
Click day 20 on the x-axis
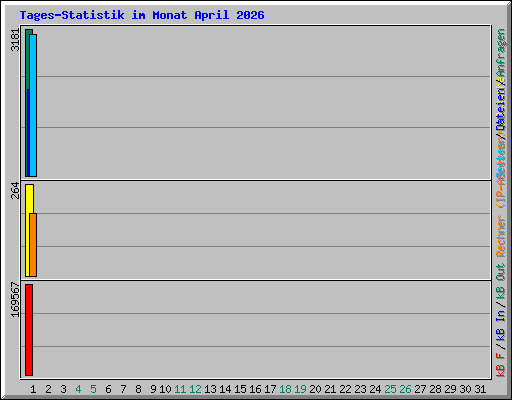tap(315, 389)
